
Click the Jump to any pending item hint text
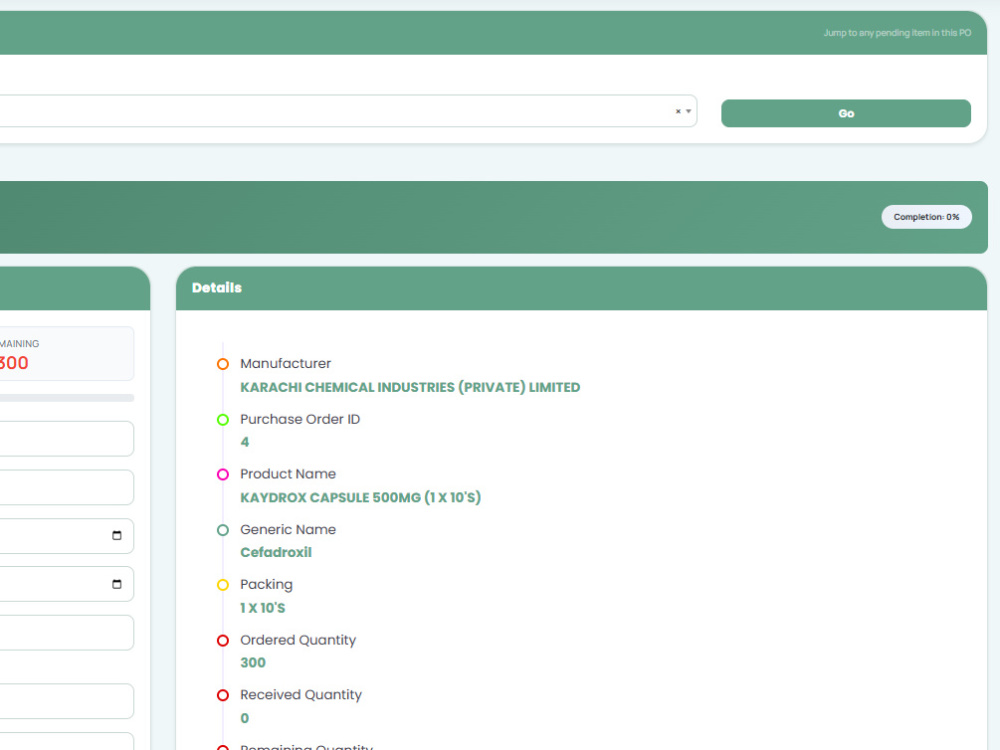coord(897,33)
